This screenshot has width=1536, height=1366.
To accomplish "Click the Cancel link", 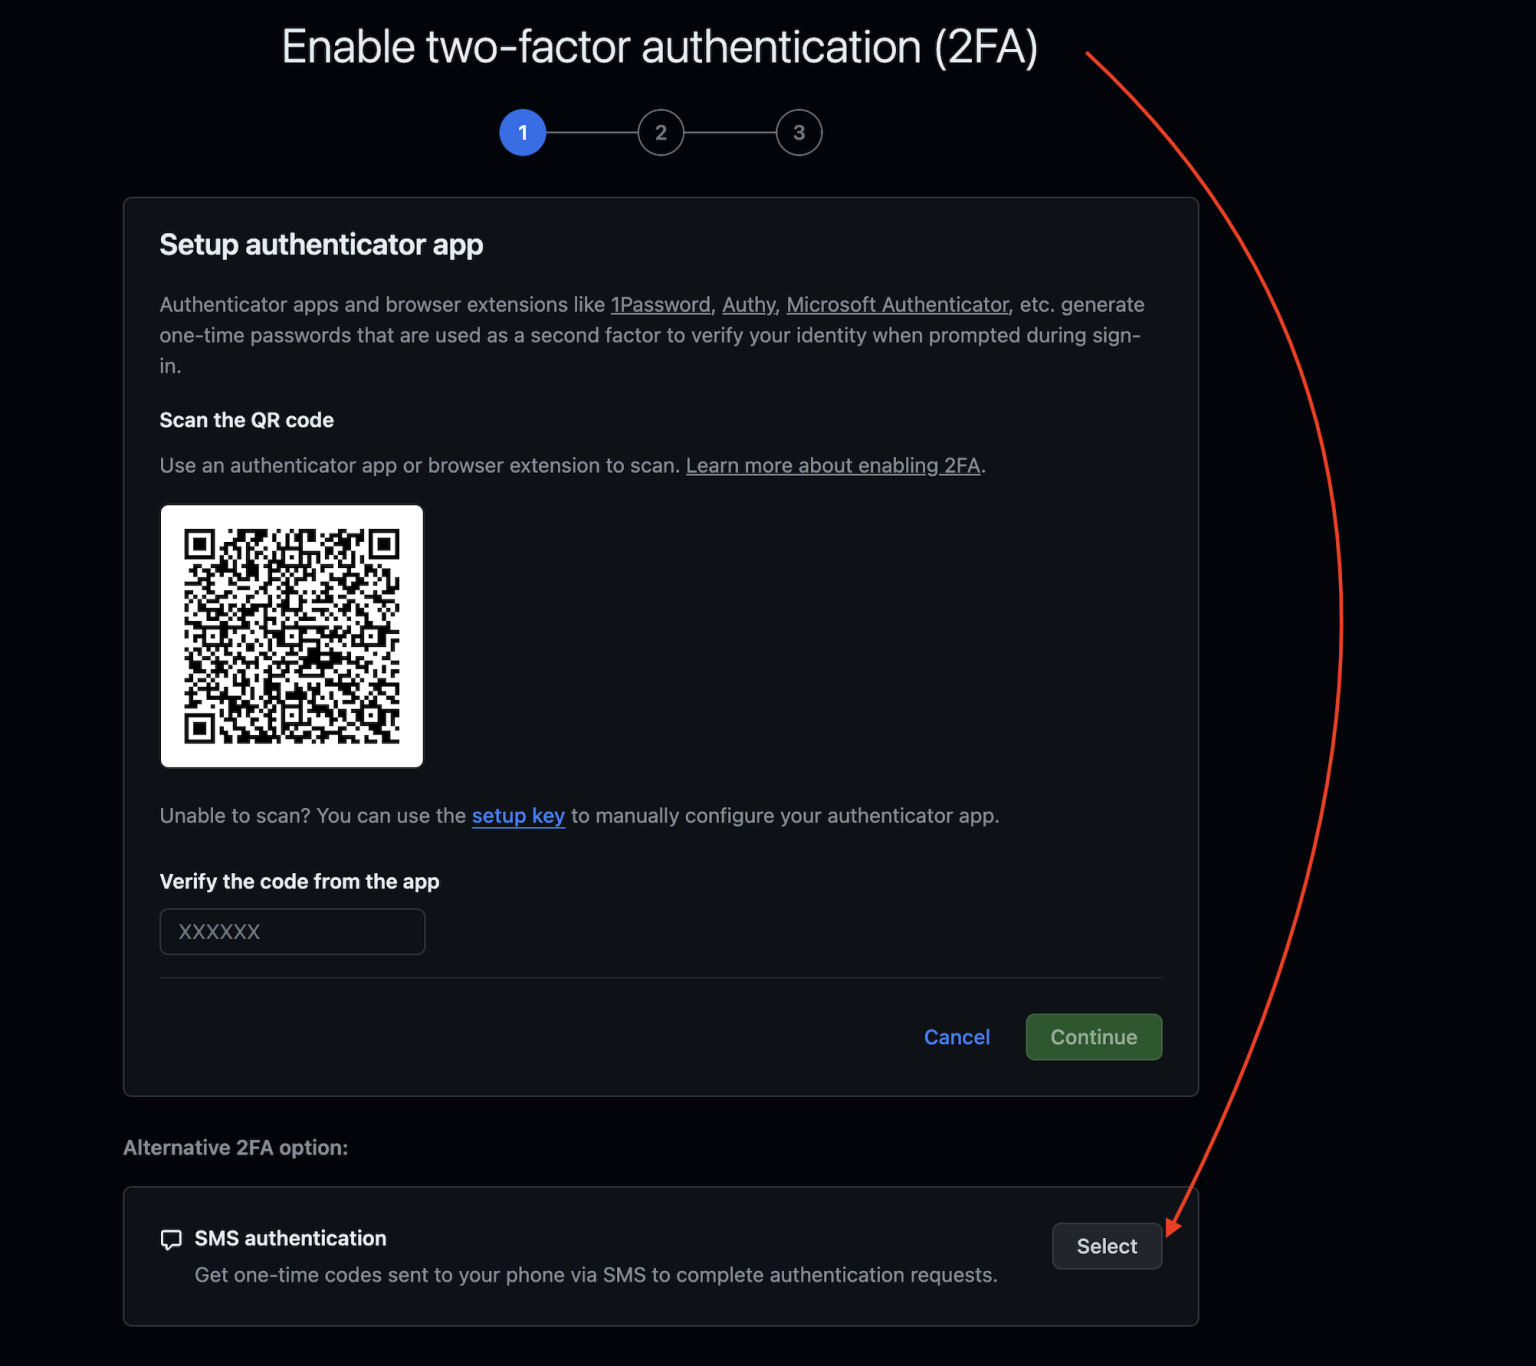I will click(x=956, y=1037).
